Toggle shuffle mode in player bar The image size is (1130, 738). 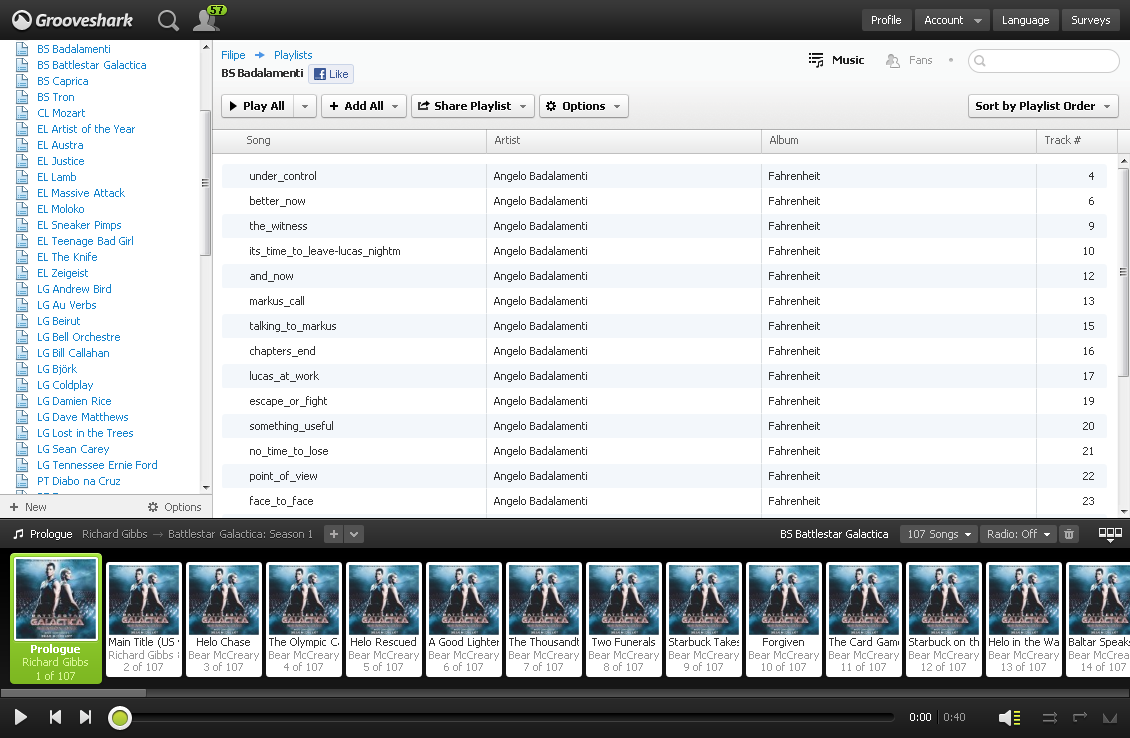[x=1050, y=717]
